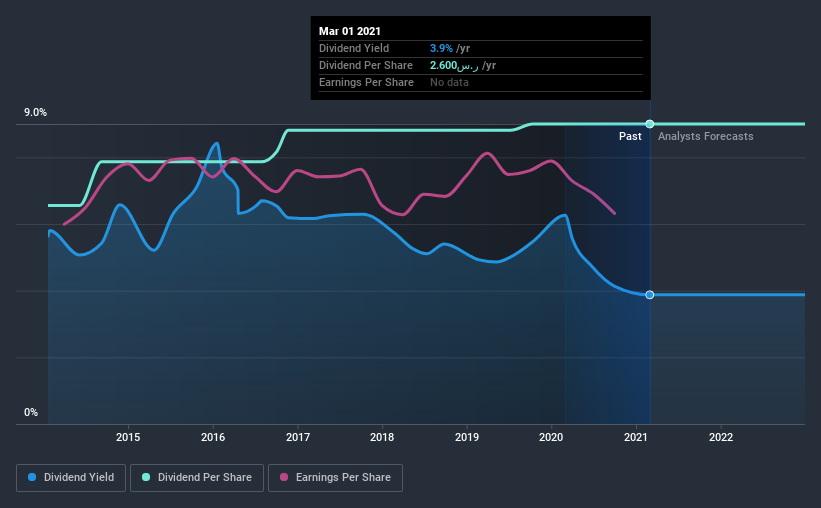Toggle the Dividend Yield legend series
This screenshot has width=821, height=508.
[71, 478]
